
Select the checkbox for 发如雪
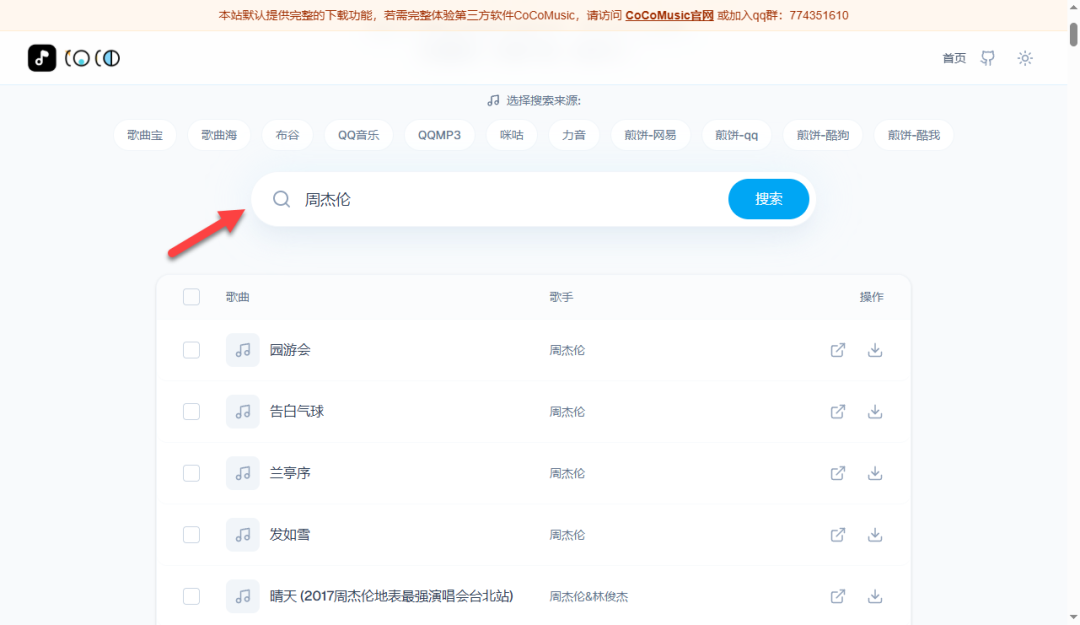[x=191, y=535]
